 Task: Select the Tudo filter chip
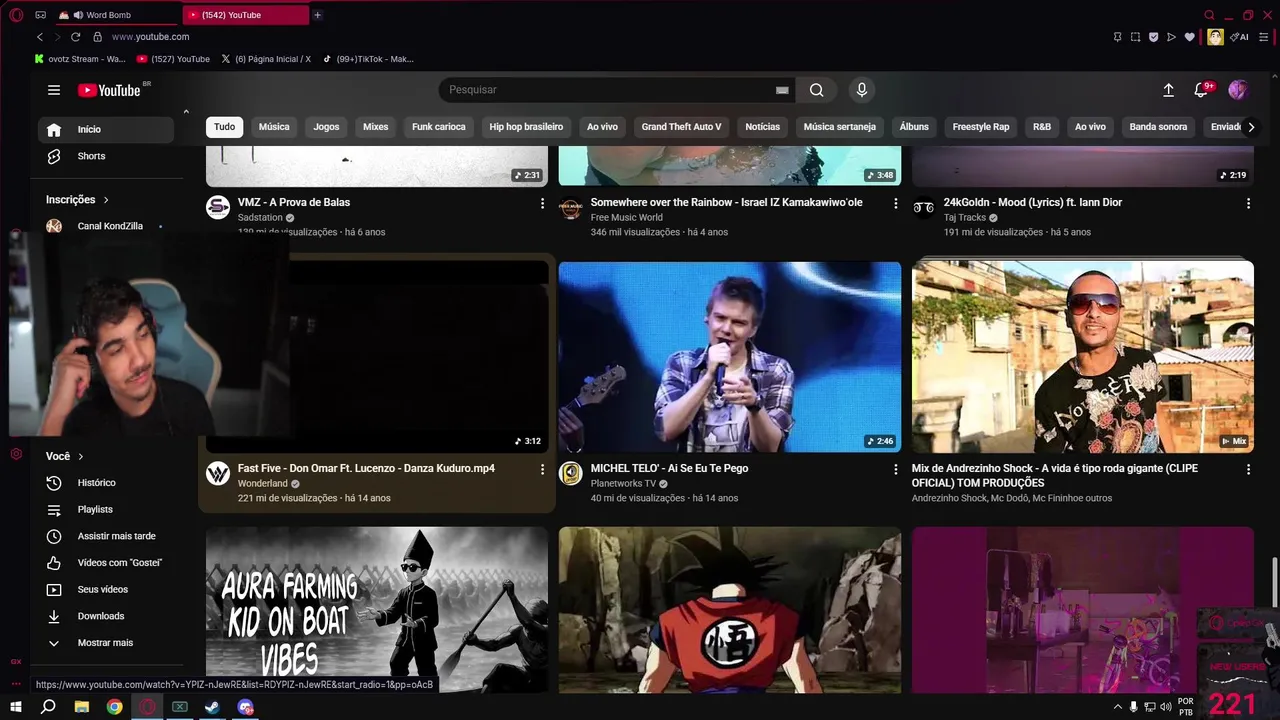click(225, 127)
